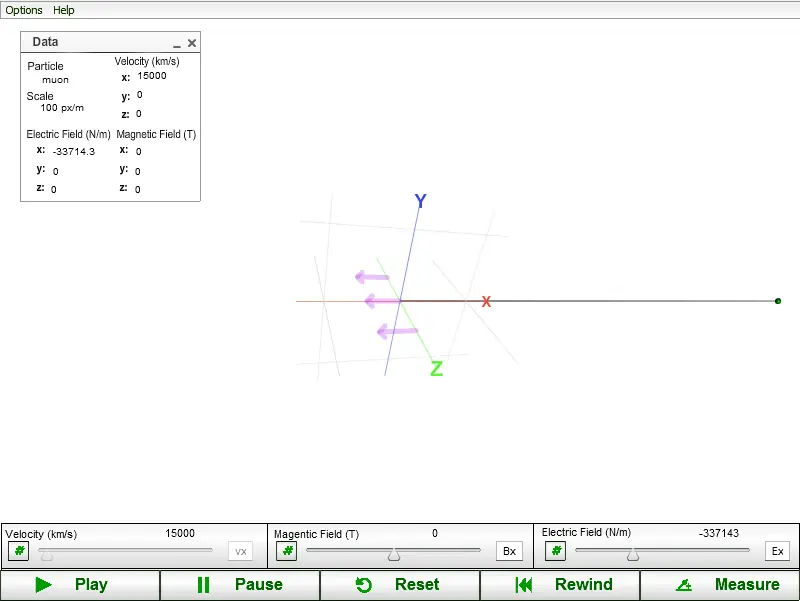This screenshot has height=601, width=800.
Task: Toggle the Bx magnetic component button
Action: 509,552
